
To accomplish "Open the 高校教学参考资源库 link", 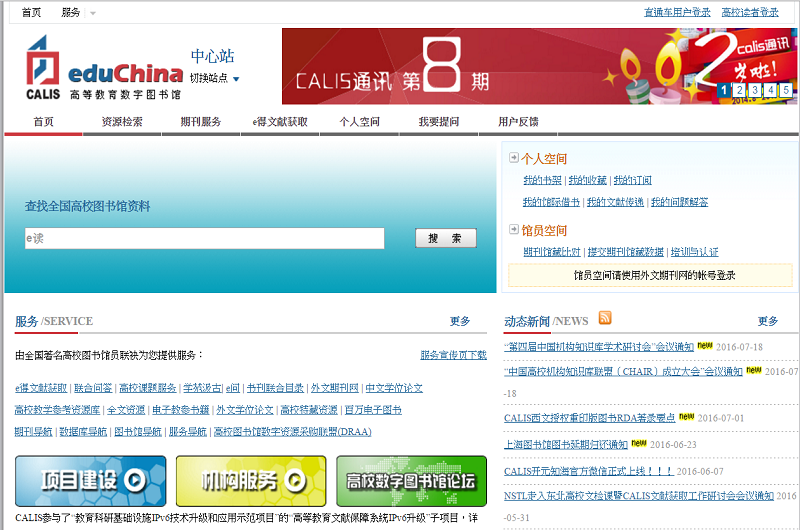I will click(57, 410).
